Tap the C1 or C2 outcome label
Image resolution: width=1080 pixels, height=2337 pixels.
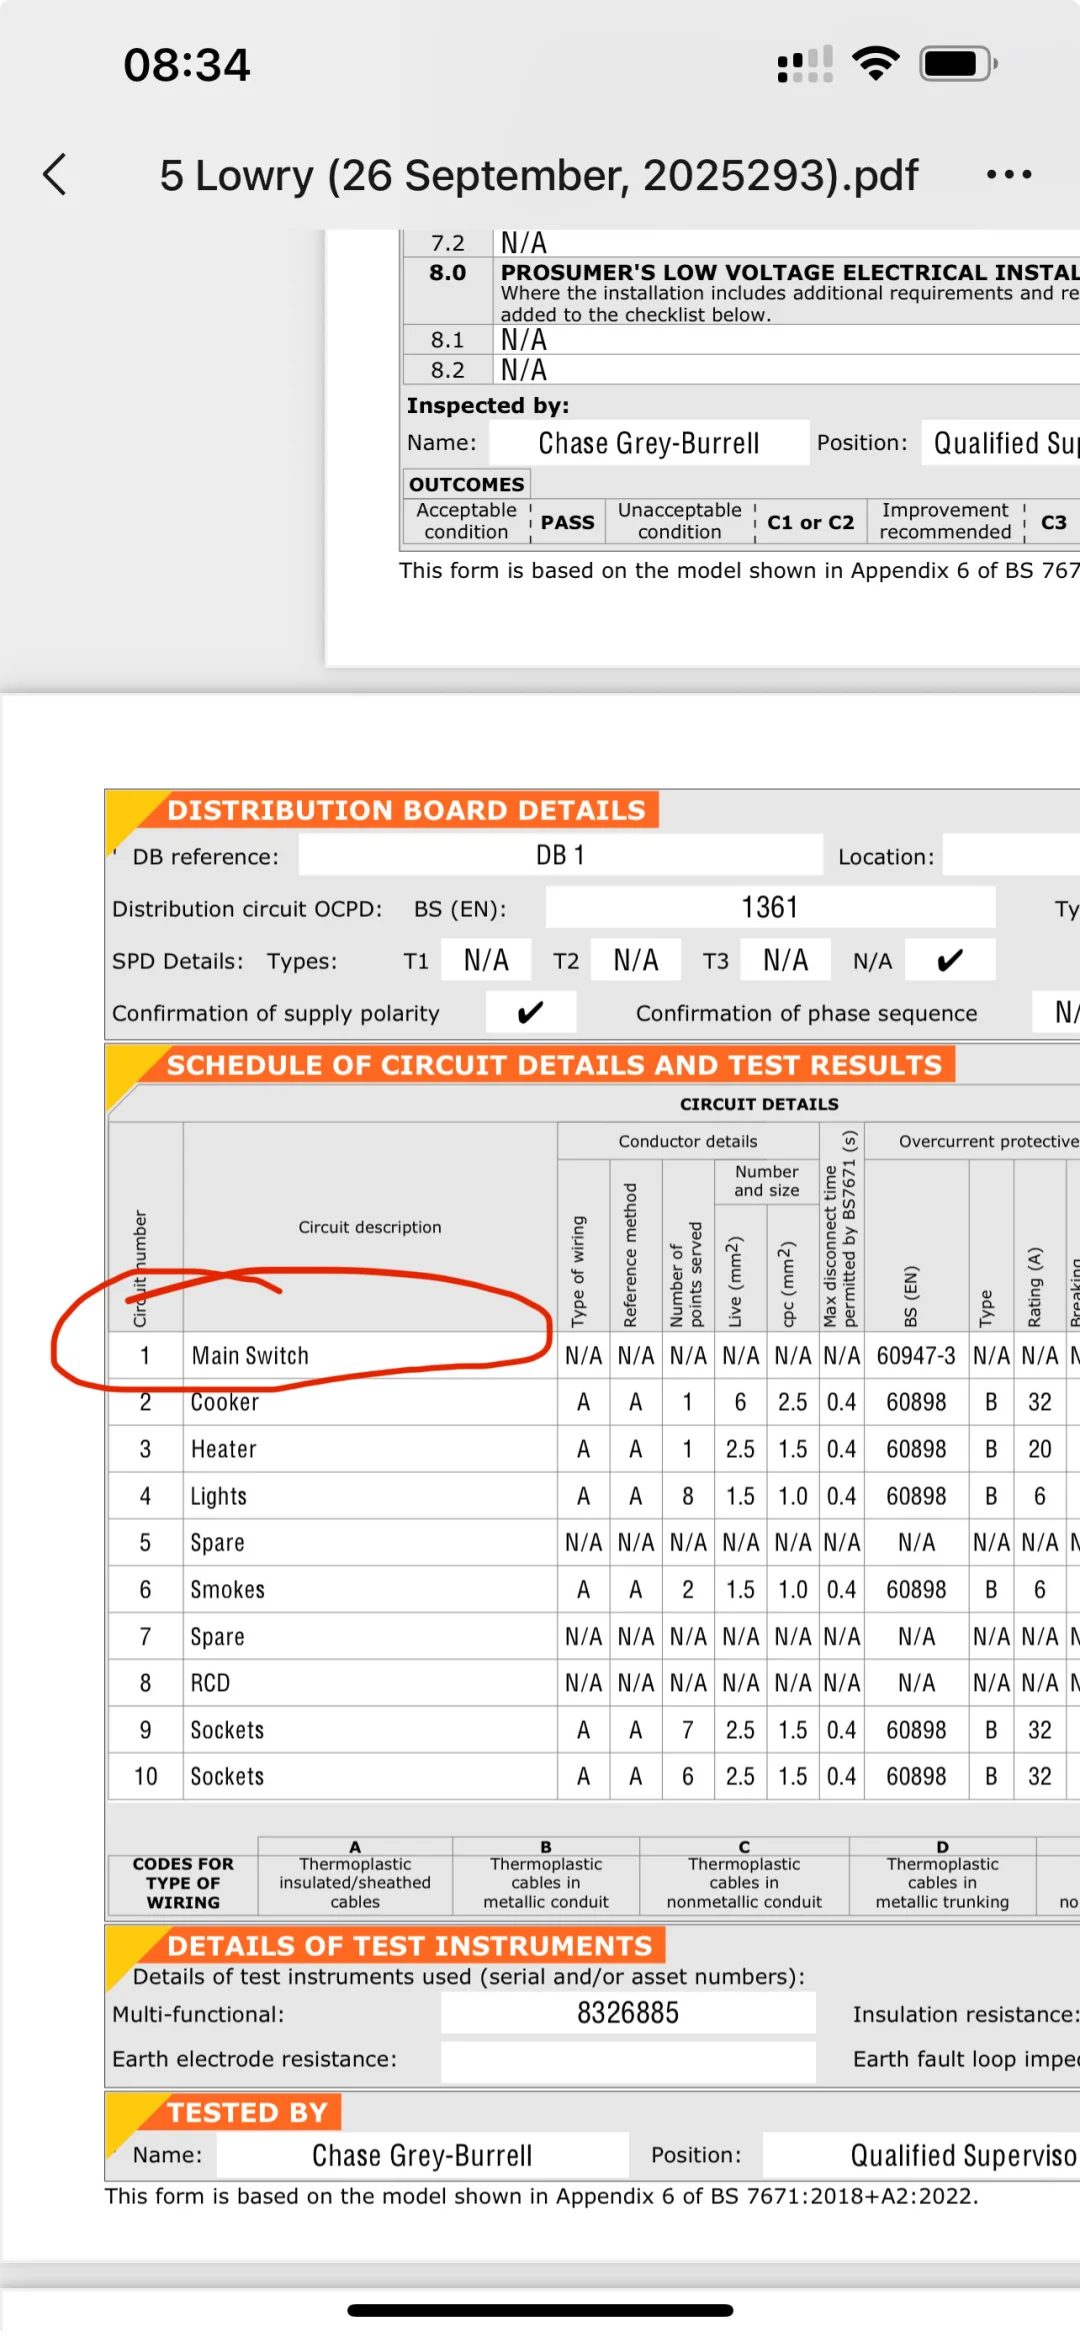tap(810, 522)
